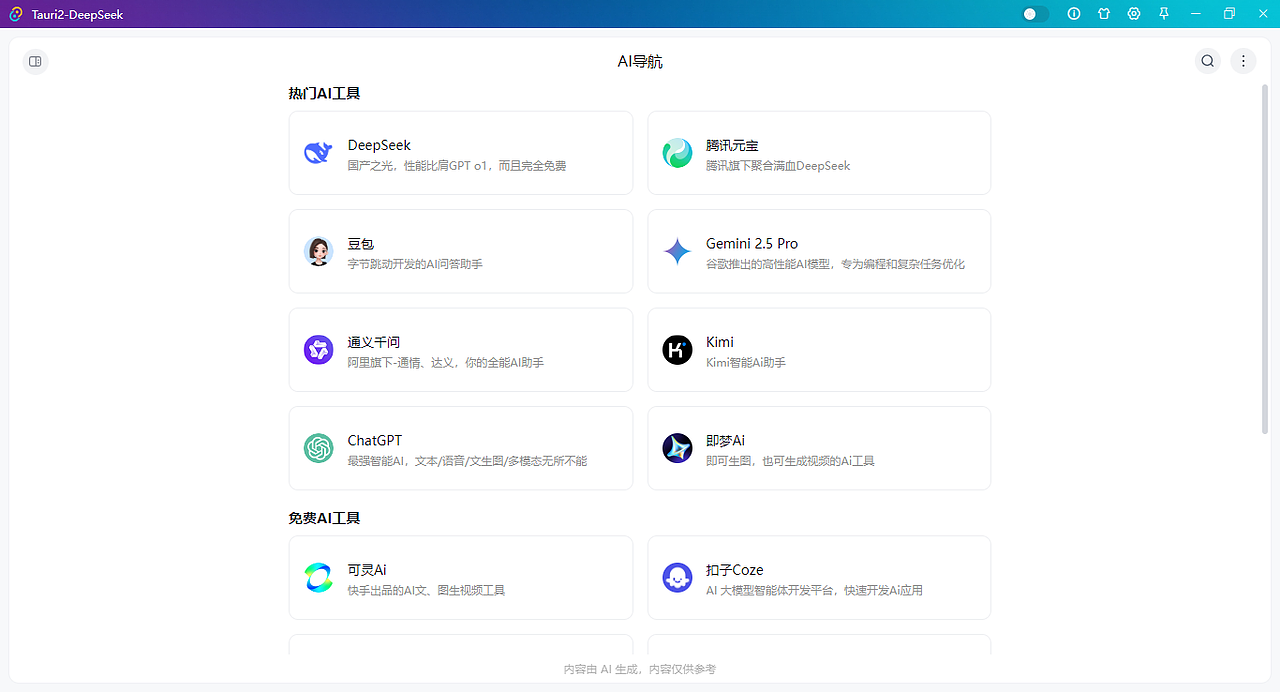Click text 字节跳动开发的AI问答助手
1280x692 pixels.
pos(415,264)
